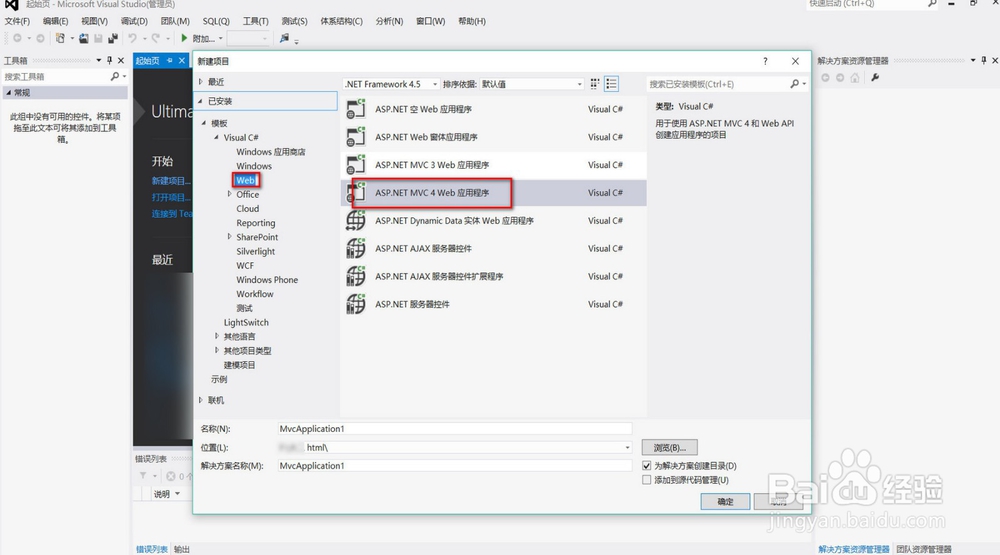This screenshot has height=555, width=1000.
Task: Switch to the 团队资源管理器 tab
Action: [923, 549]
